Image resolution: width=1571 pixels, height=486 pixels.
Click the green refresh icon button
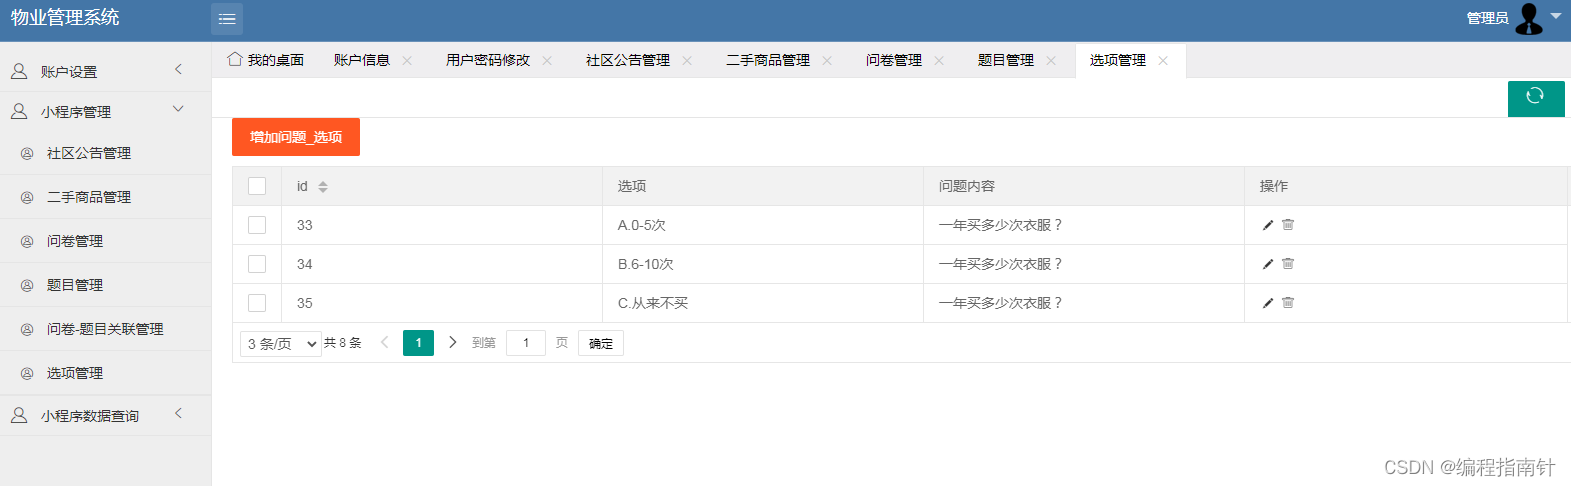click(1536, 98)
